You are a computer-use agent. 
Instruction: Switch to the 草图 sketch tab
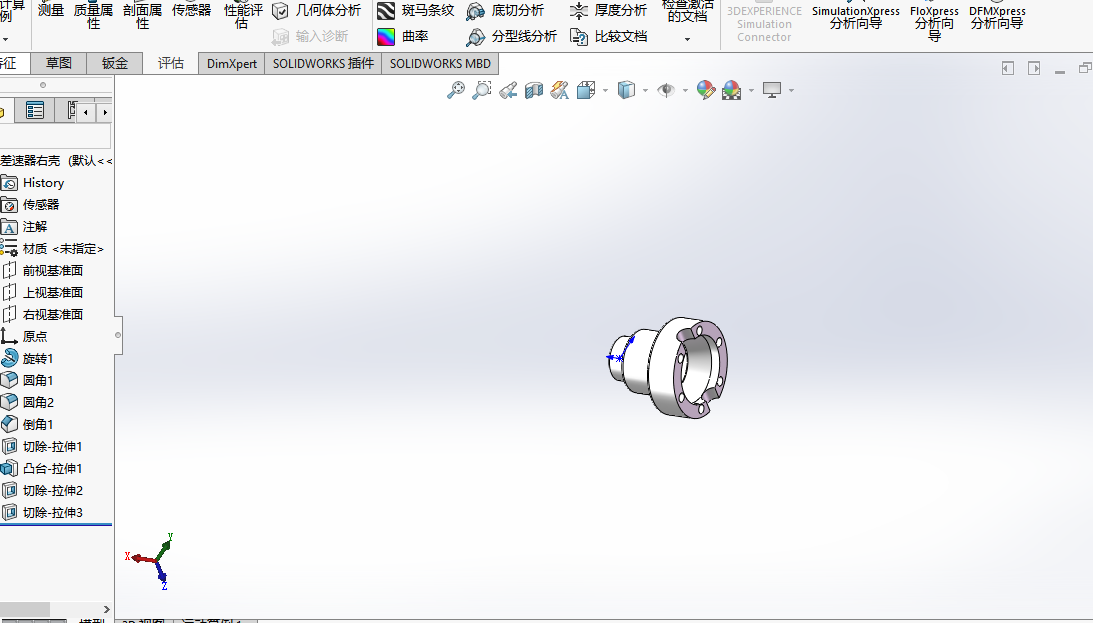click(59, 63)
